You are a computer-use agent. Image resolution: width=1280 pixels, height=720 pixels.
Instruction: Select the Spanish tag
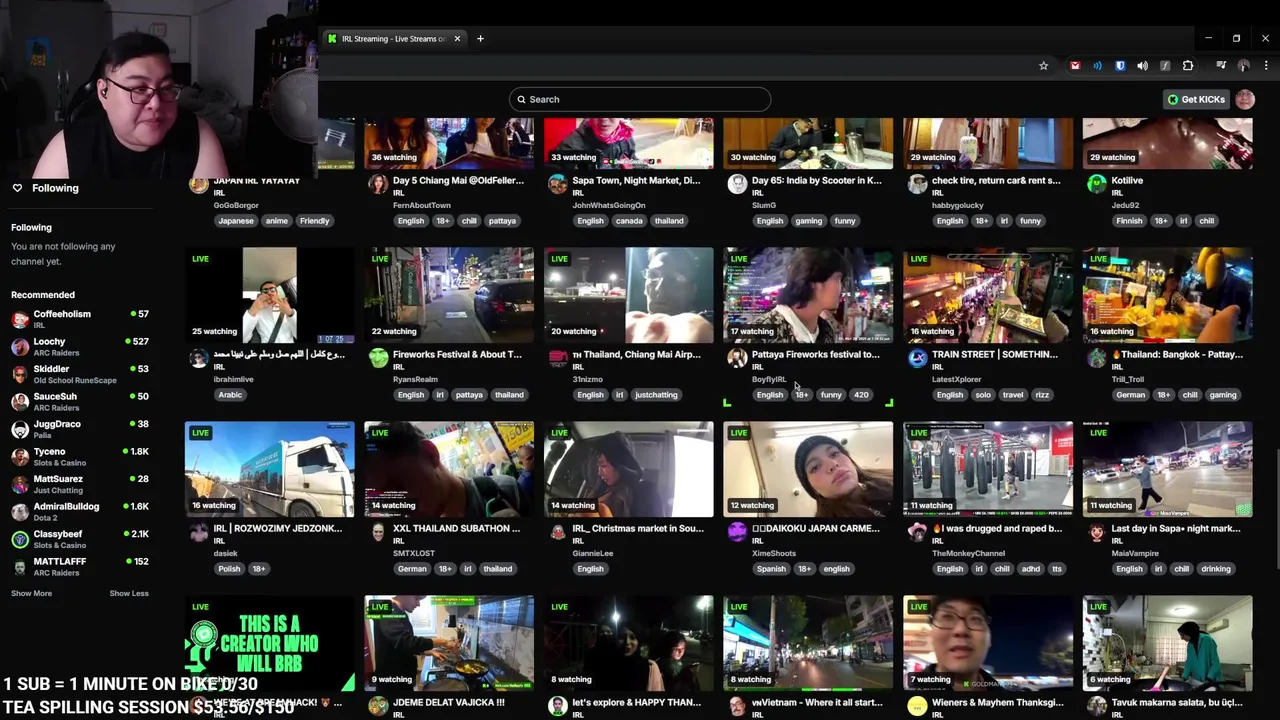pos(771,569)
